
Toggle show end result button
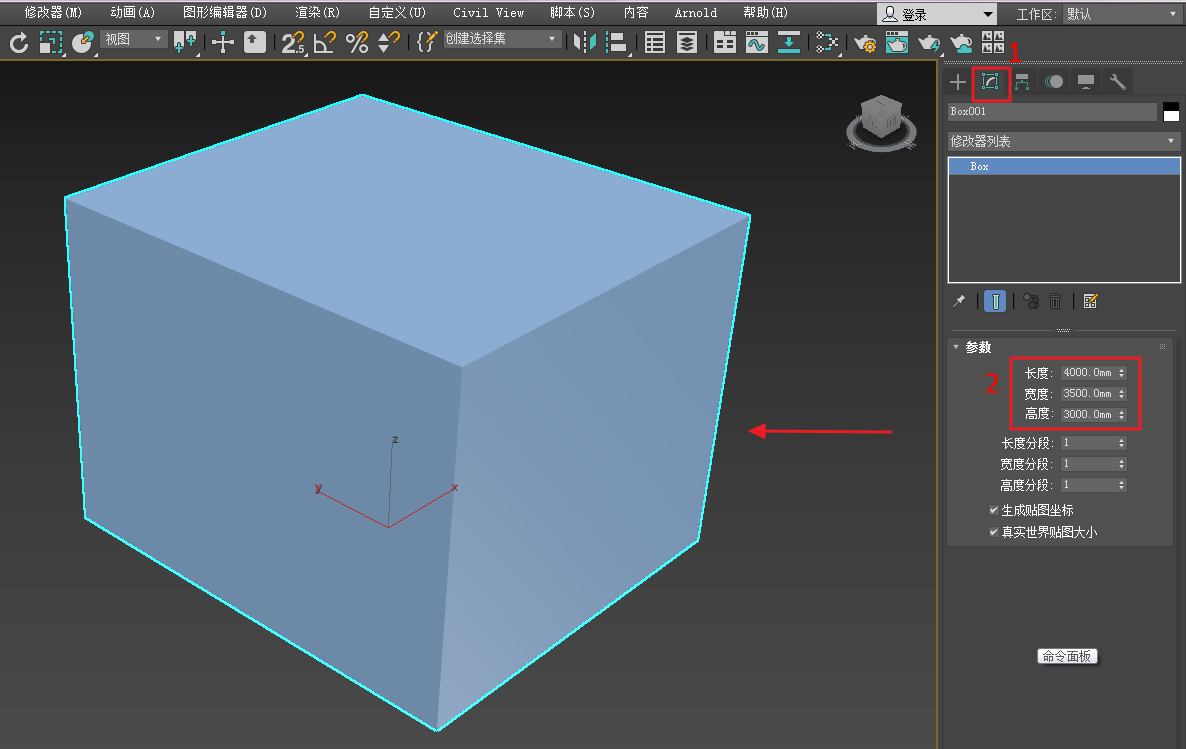tap(995, 301)
